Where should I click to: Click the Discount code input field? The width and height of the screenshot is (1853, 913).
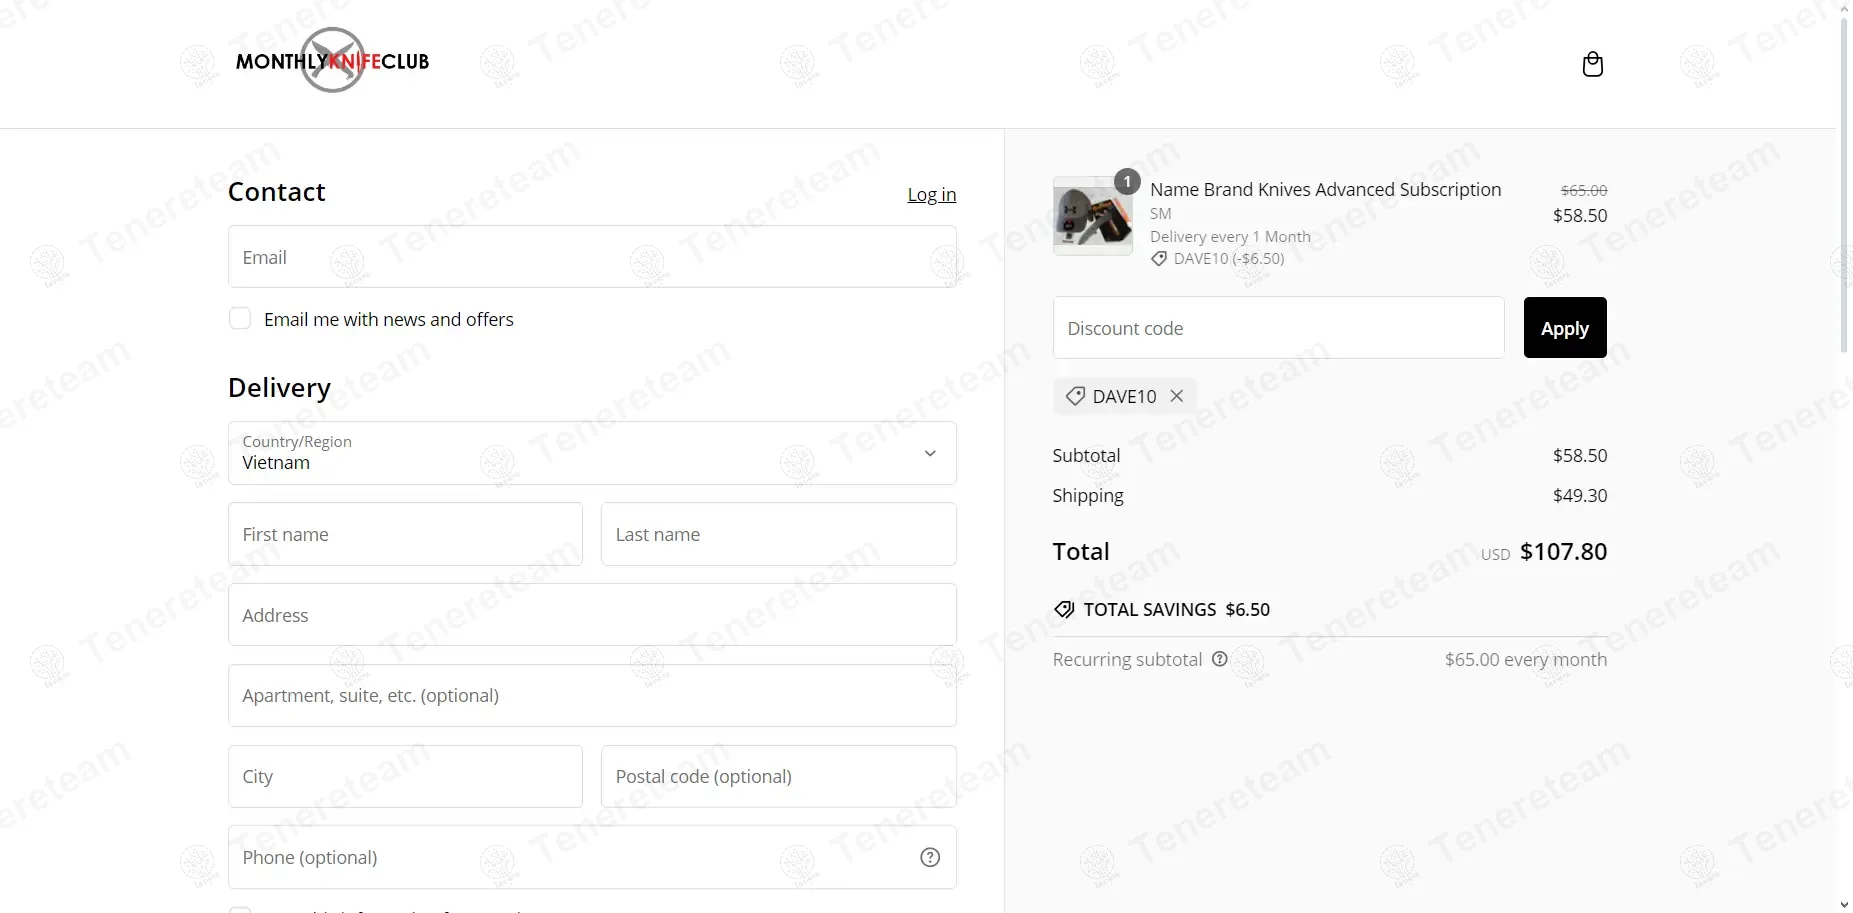coord(1278,328)
